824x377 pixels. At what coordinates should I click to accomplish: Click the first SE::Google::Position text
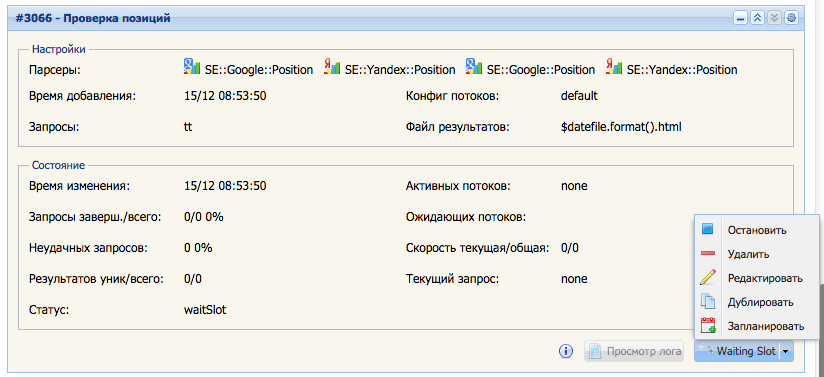[x=259, y=69]
